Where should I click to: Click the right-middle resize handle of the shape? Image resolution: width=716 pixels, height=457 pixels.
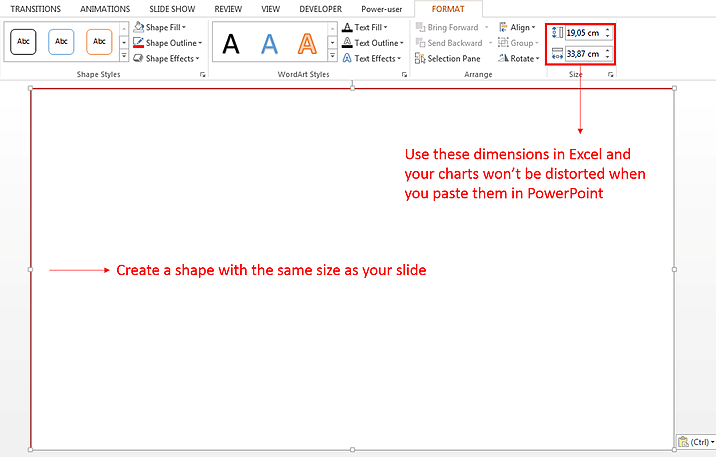tap(674, 269)
